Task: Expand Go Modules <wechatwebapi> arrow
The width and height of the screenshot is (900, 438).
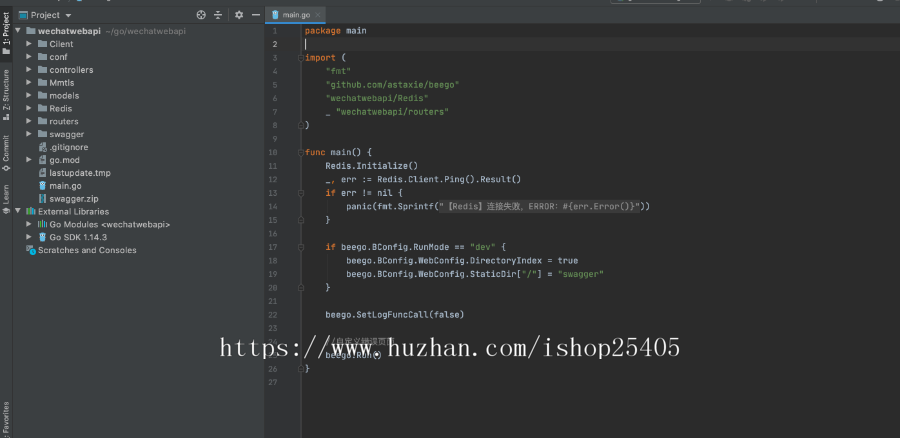Action: [29, 224]
